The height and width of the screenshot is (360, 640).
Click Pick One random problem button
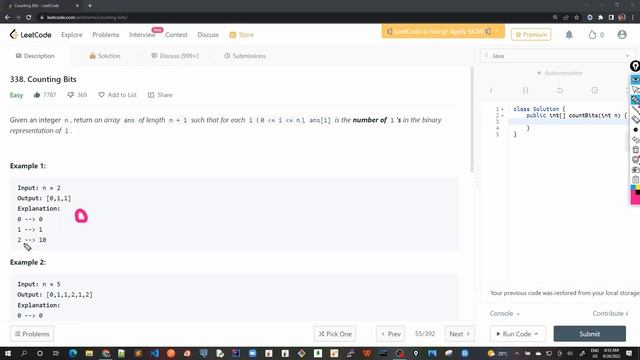click(335, 334)
